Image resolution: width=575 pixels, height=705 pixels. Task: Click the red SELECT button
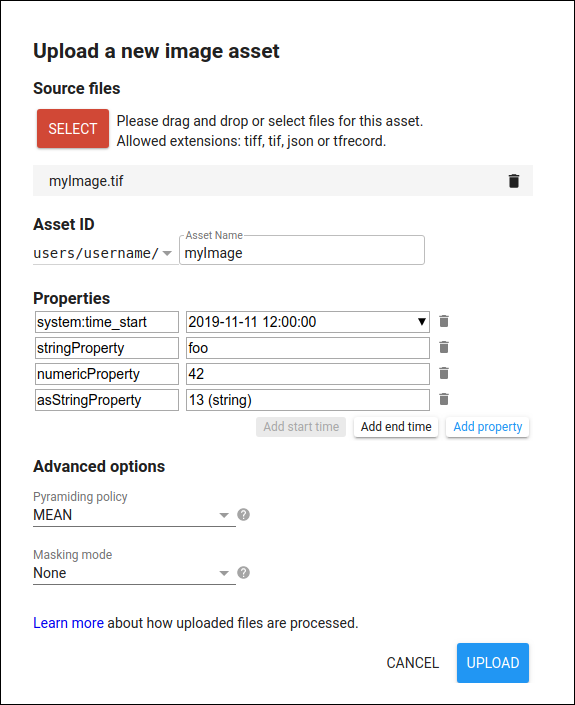(73, 129)
